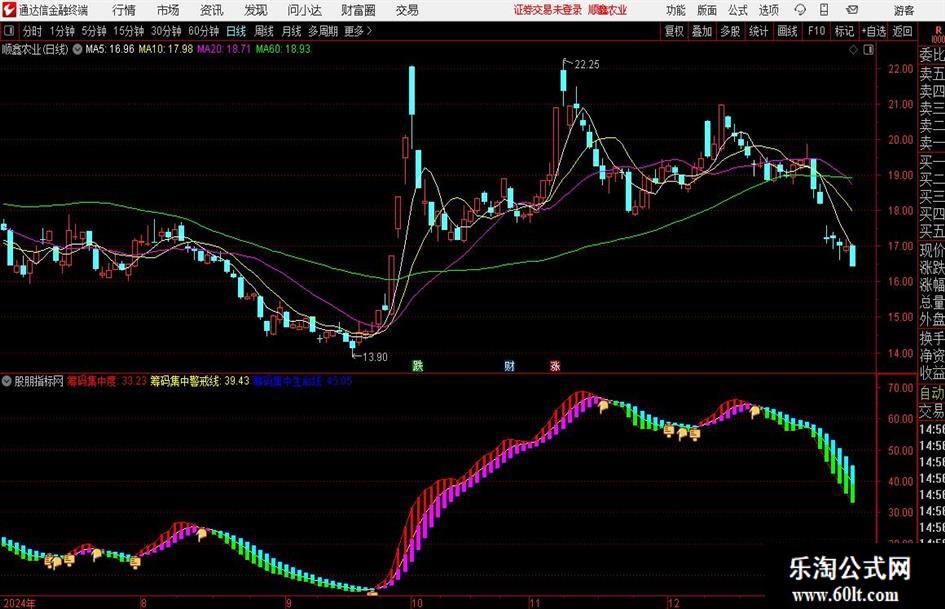Click the 通达信 red logo icon
945x609 pixels.
click(9, 10)
